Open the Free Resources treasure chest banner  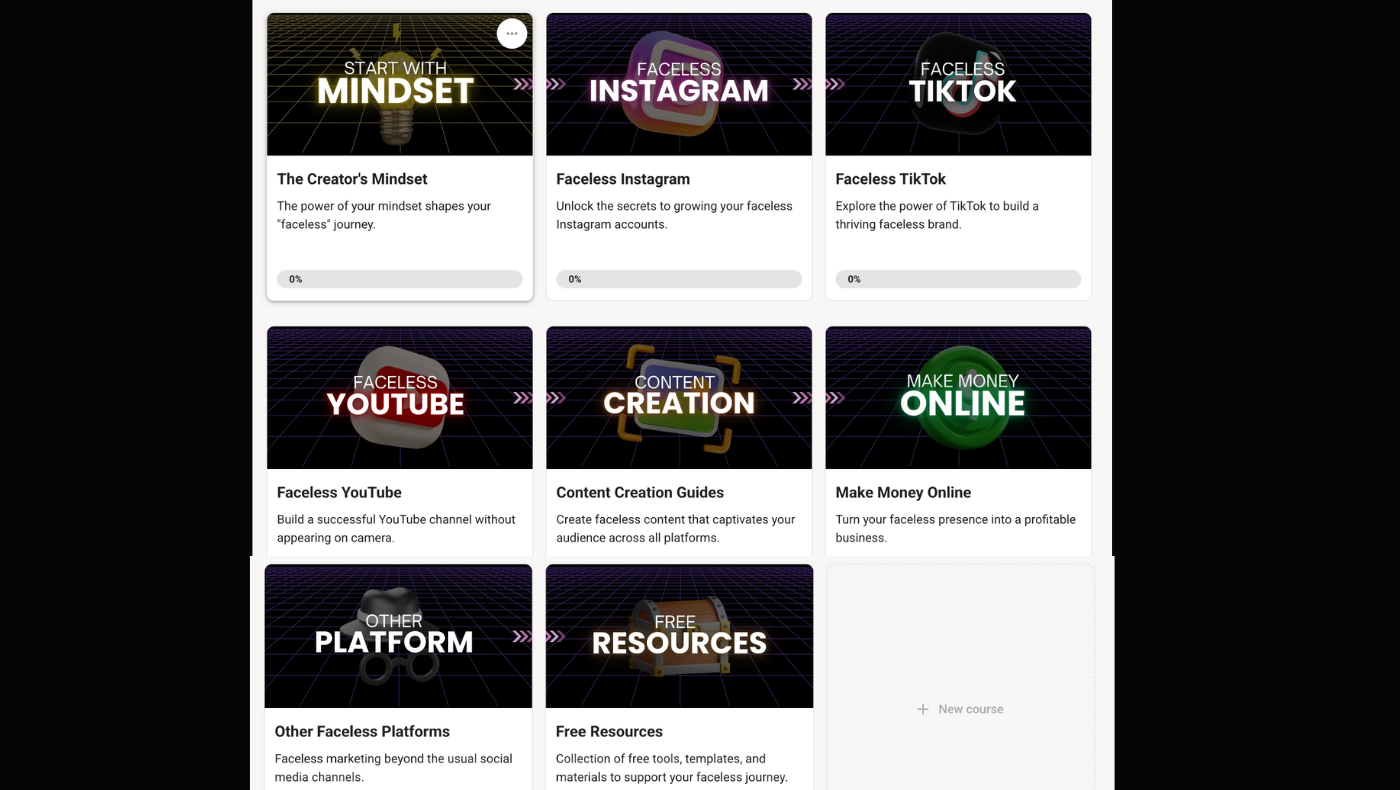tap(679, 636)
